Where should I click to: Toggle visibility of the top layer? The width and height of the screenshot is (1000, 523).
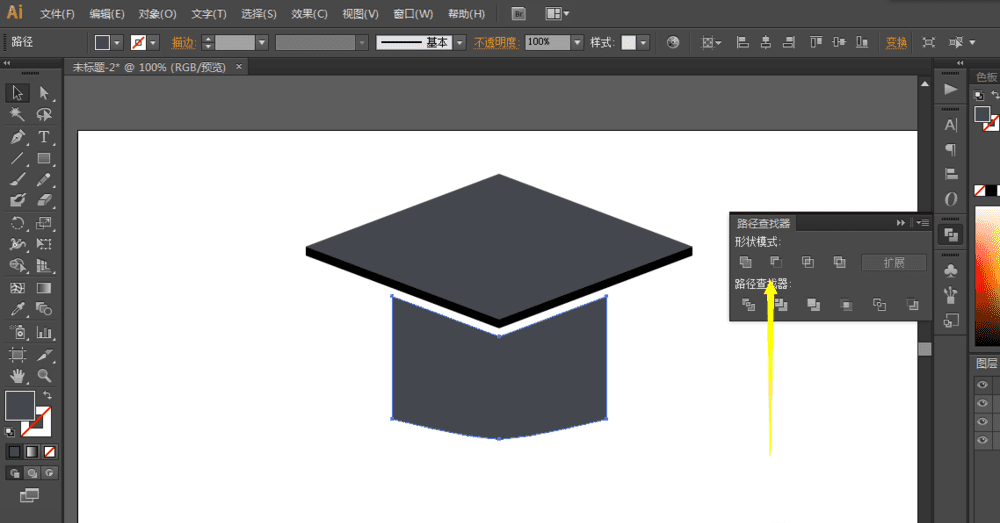coord(983,385)
